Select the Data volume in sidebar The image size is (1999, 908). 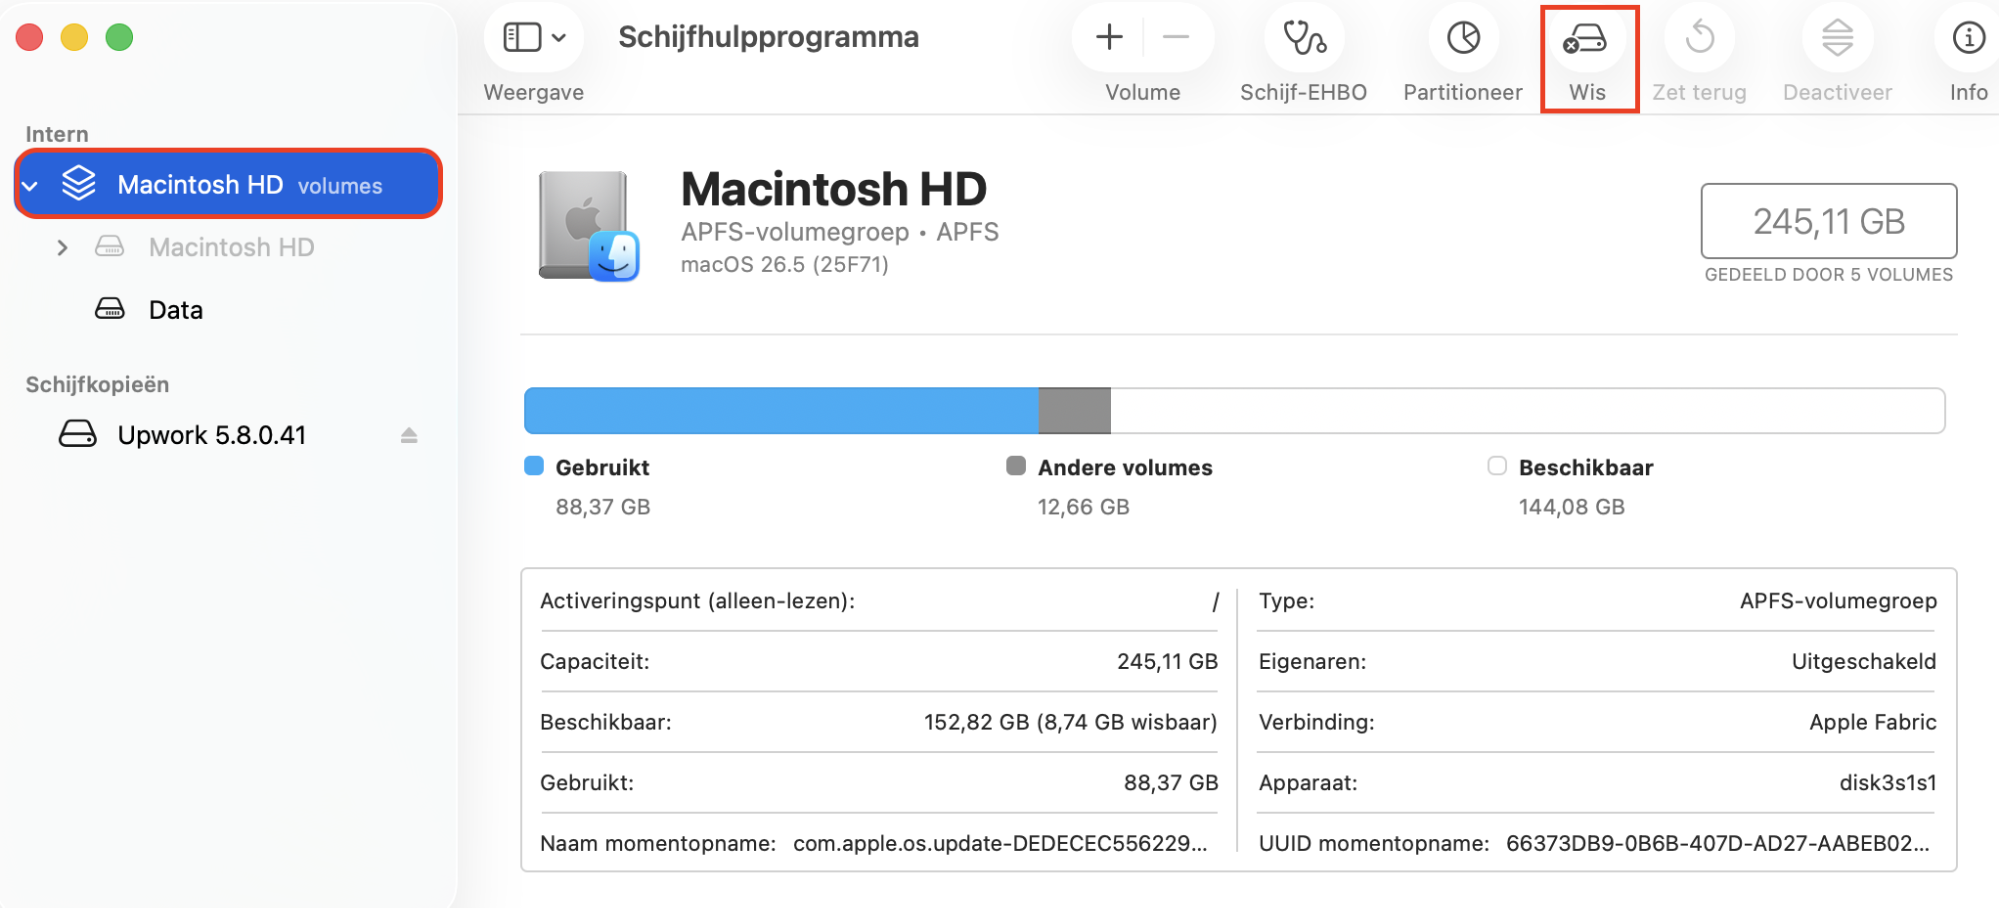point(175,310)
